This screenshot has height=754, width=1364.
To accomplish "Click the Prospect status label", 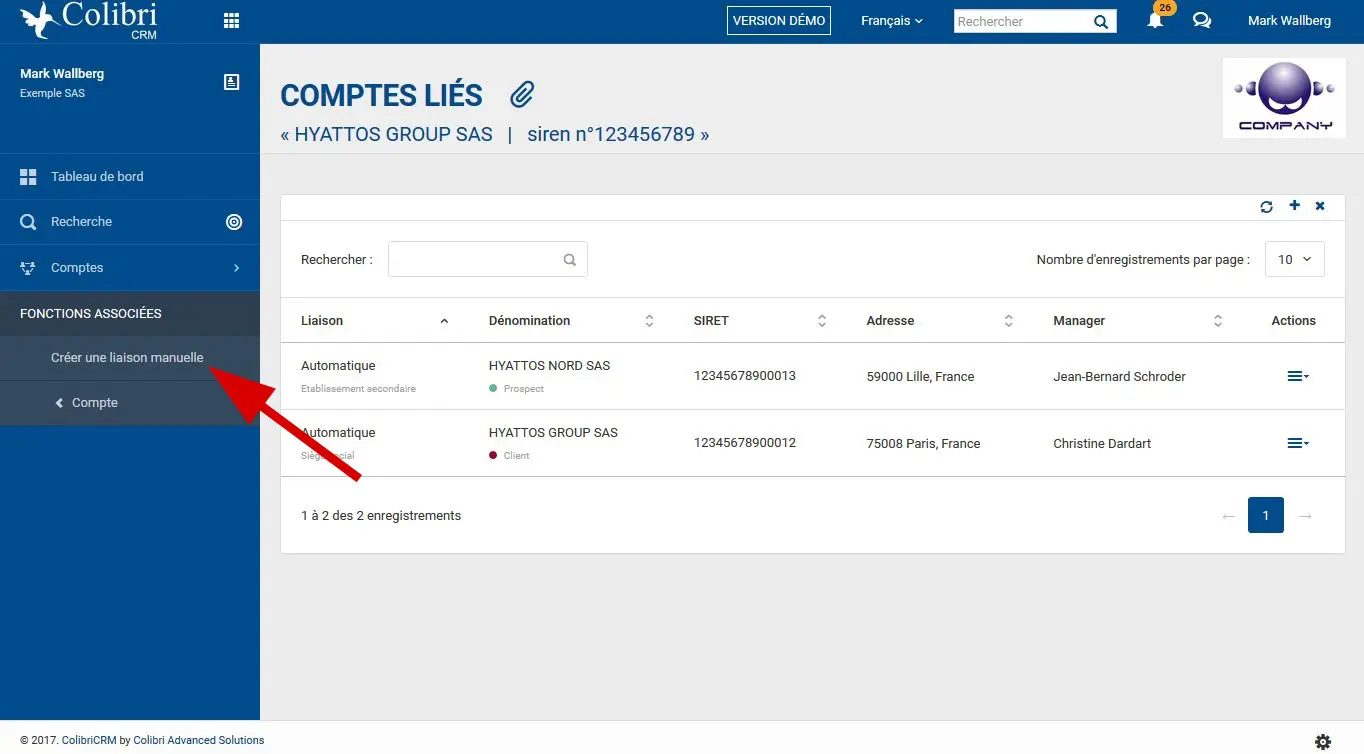I will pos(524,388).
